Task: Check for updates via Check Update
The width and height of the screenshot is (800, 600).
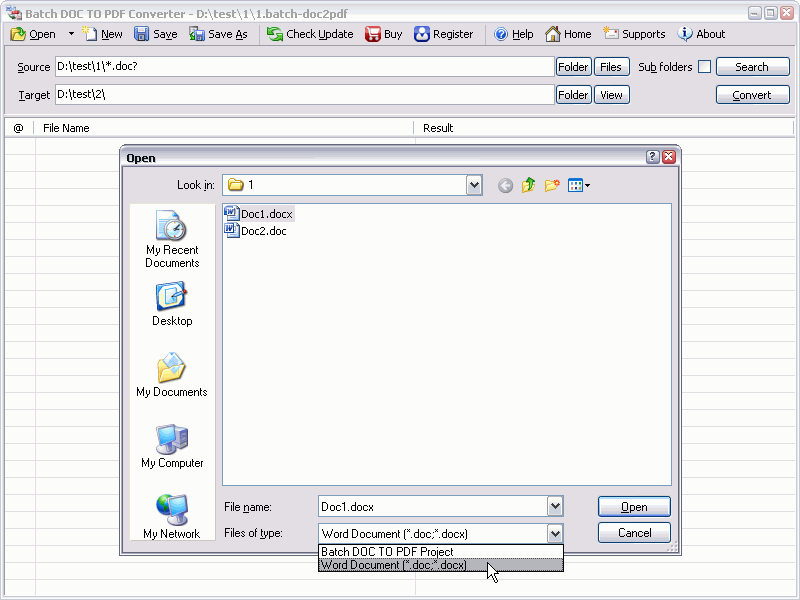Action: 310,34
